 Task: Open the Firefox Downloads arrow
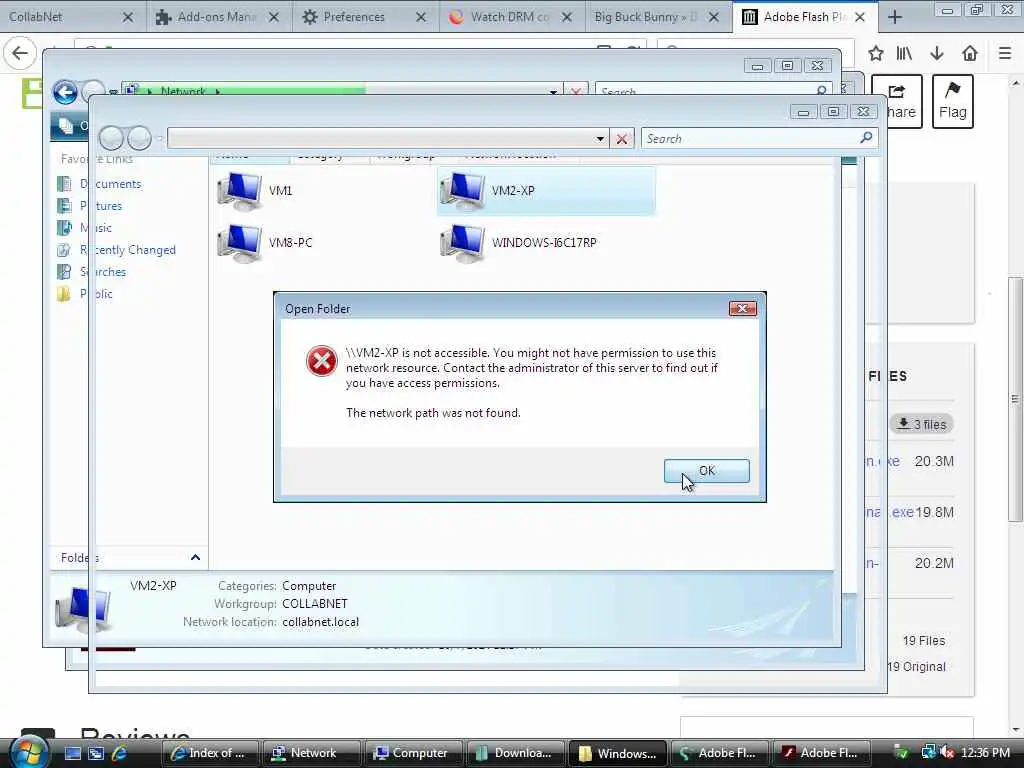[x=937, y=54]
